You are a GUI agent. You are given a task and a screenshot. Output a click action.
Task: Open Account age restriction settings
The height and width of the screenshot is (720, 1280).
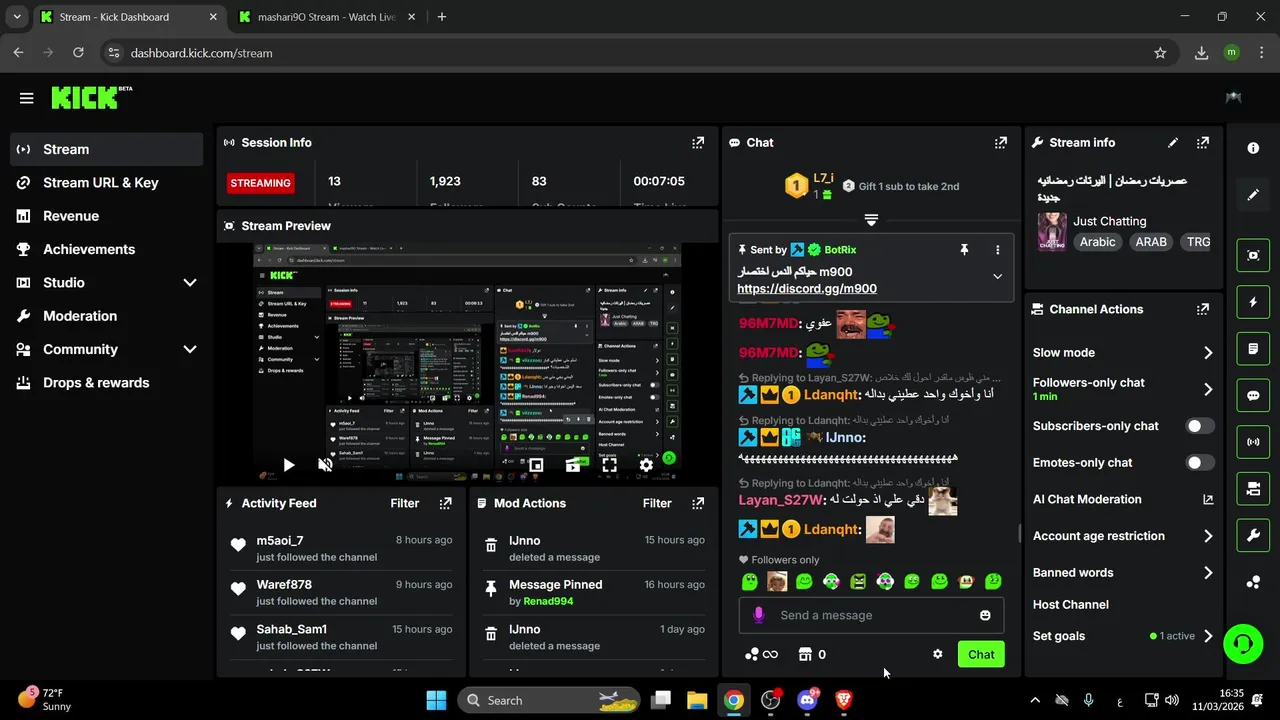pyautogui.click(x=1123, y=536)
